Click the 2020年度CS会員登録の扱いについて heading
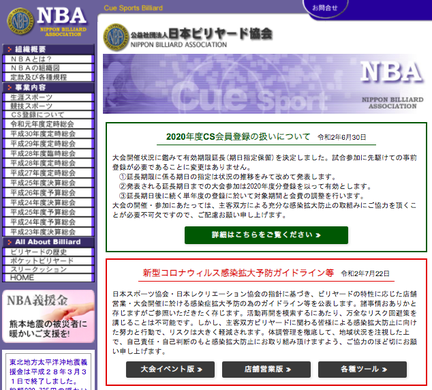 [238, 137]
